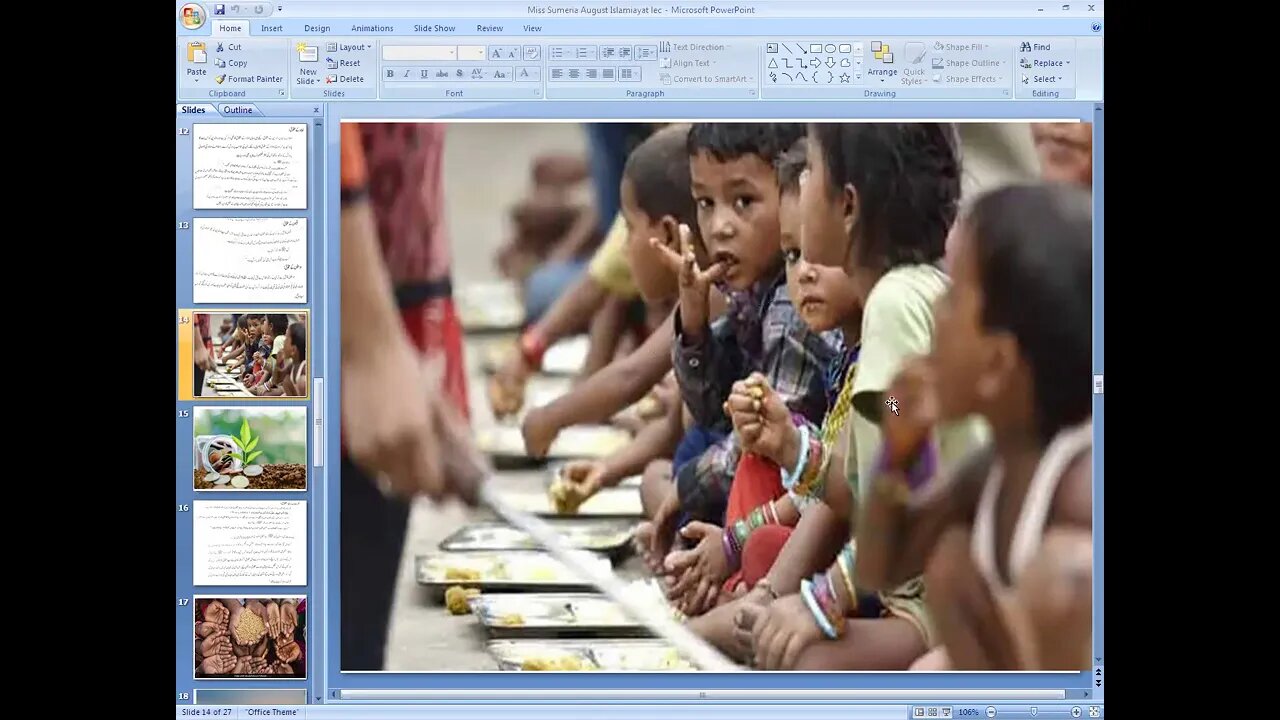Toggle Strikethrough formatting

[x=442, y=74]
